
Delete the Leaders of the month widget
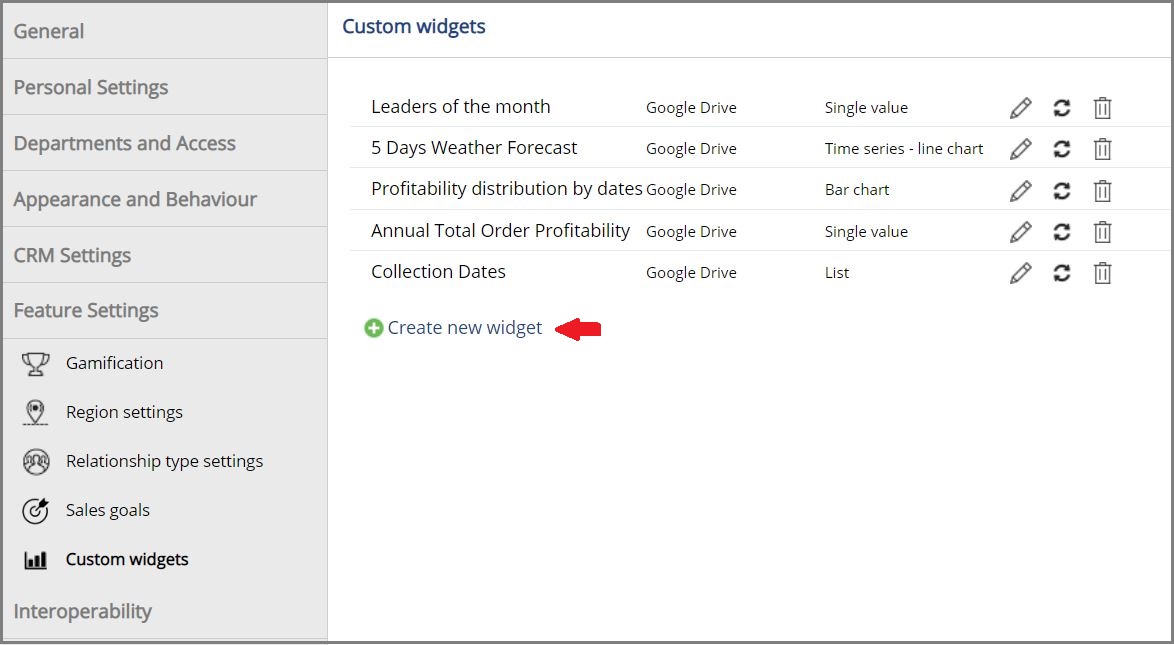[x=1102, y=108]
